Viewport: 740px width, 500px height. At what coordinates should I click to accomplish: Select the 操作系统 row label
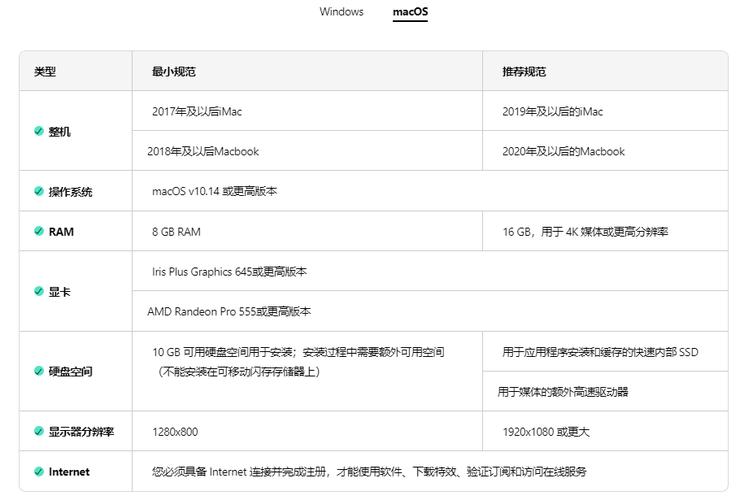[70, 192]
